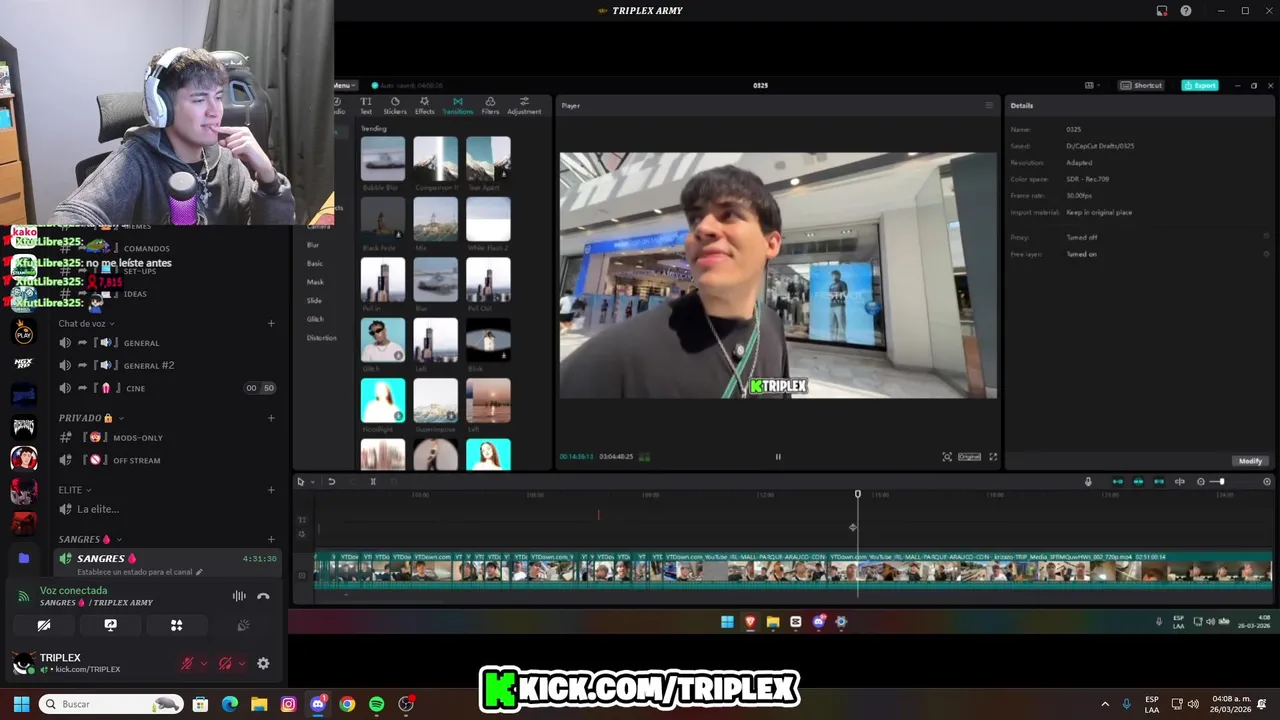Open the Filters tab in CapCut

click(490, 106)
